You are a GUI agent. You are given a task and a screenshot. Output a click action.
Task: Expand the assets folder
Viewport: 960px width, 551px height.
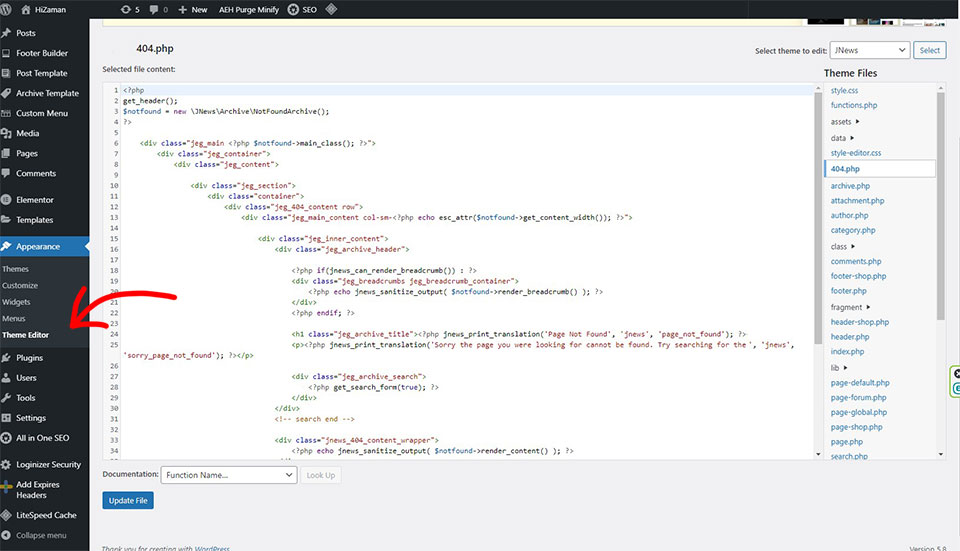click(x=845, y=122)
